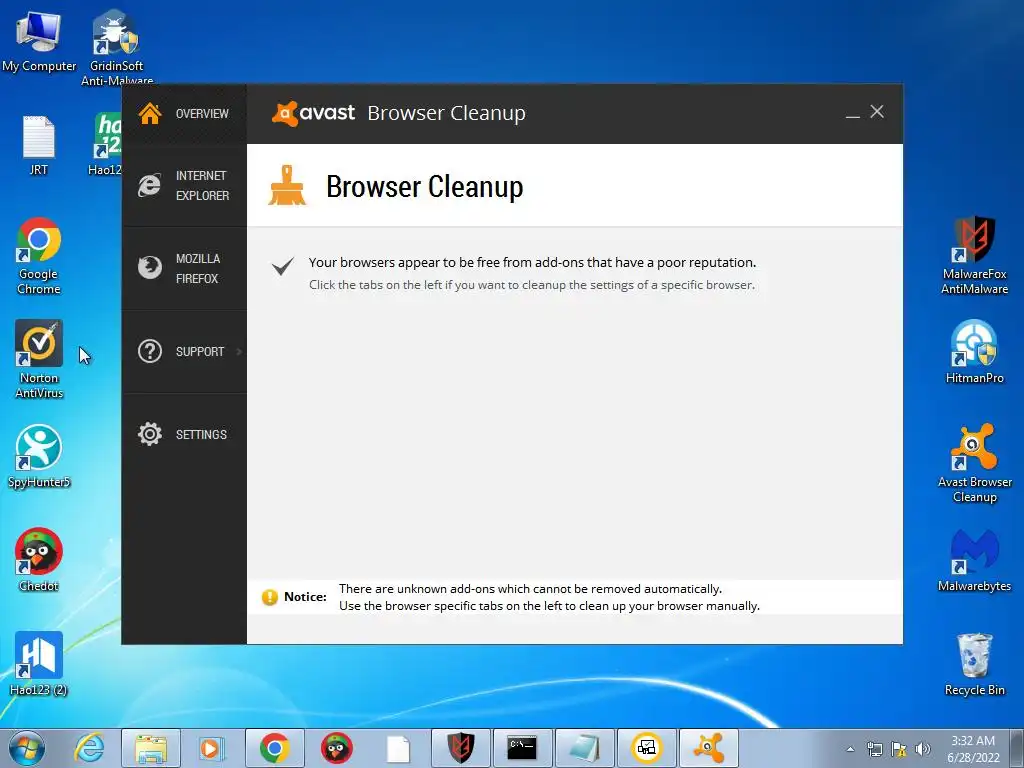This screenshot has height=768, width=1024.
Task: Open Google Chrome from the taskbar
Action: [274, 748]
